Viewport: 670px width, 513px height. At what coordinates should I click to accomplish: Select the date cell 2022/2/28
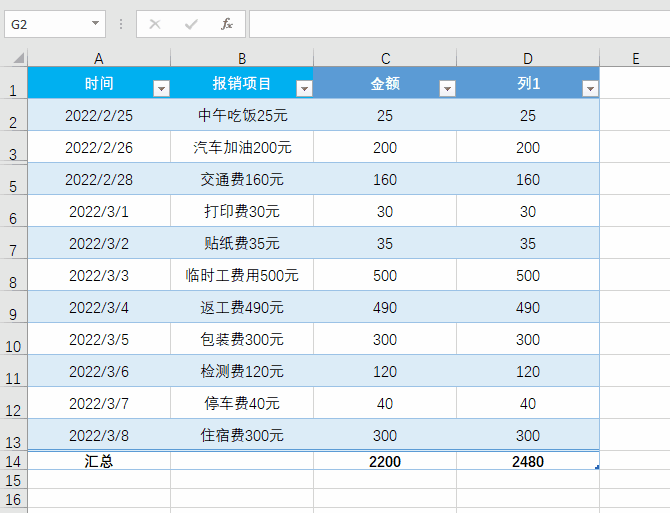[x=99, y=179]
